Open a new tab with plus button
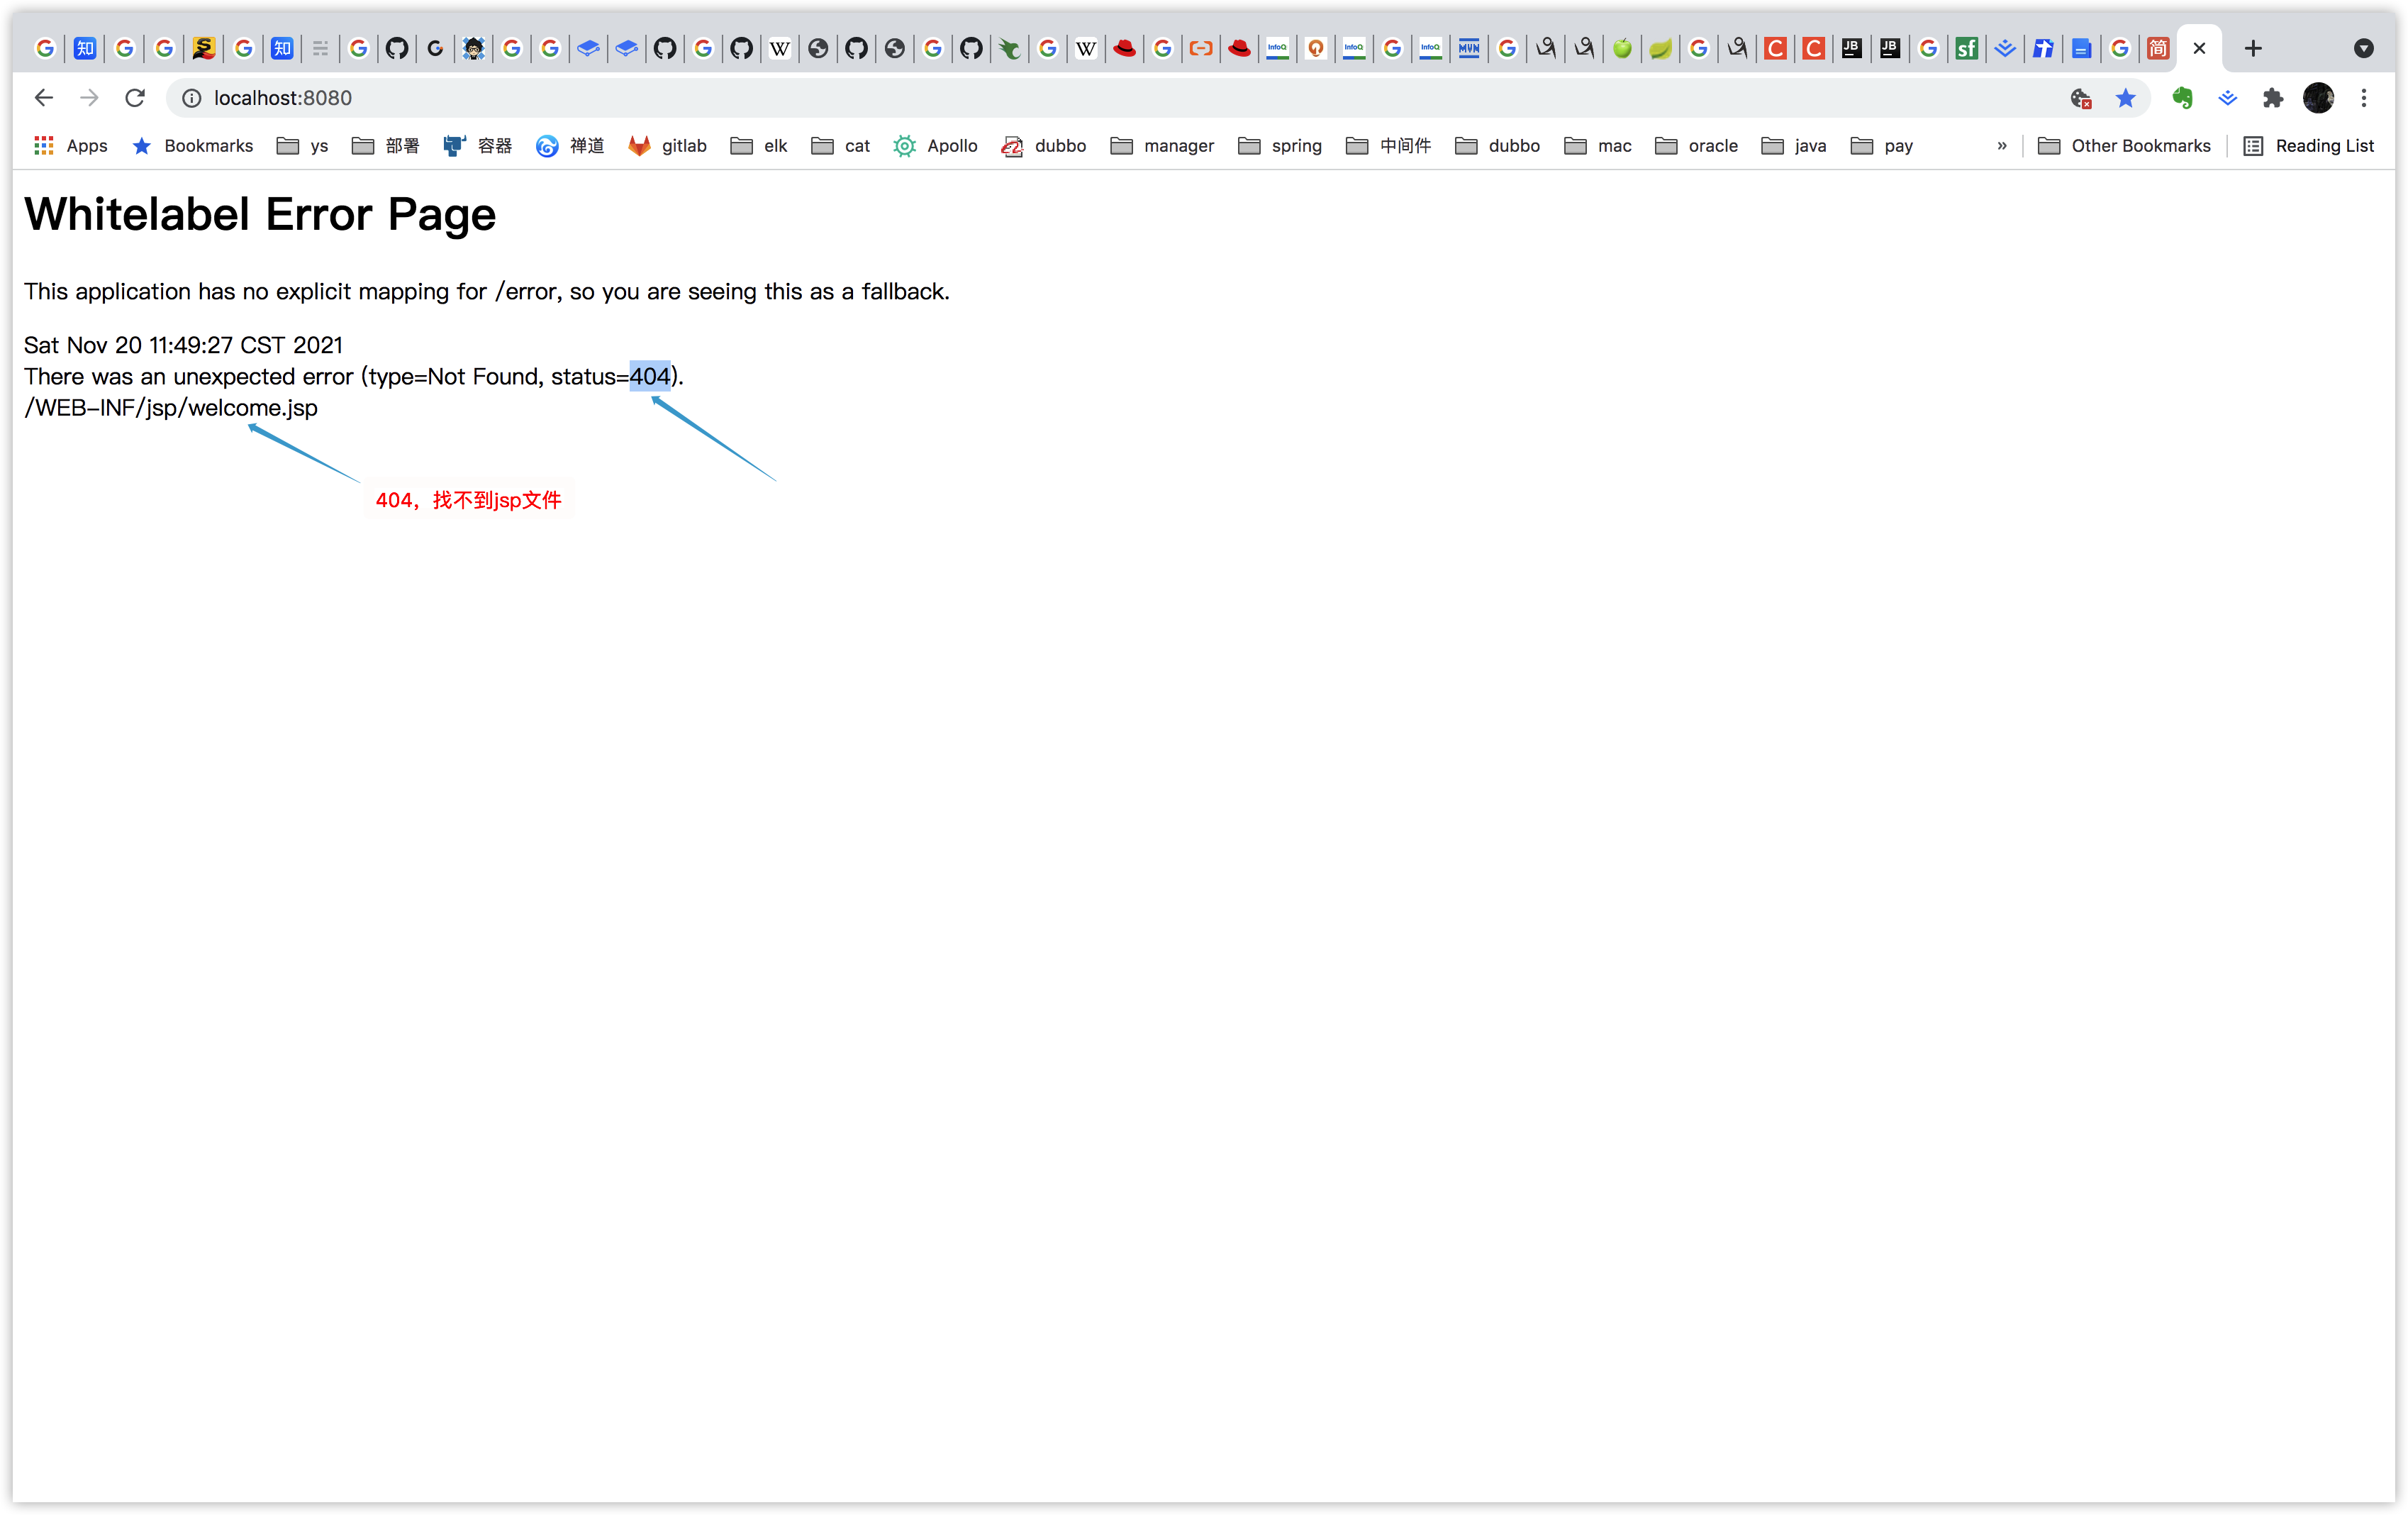Screen dimensions: 2408x1515 point(2252,48)
